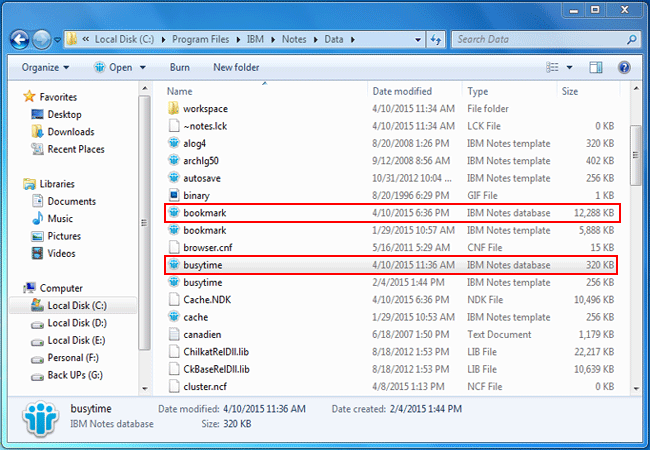The width and height of the screenshot is (650, 450).
Task: Sort by the Type column header
Action: click(x=478, y=92)
